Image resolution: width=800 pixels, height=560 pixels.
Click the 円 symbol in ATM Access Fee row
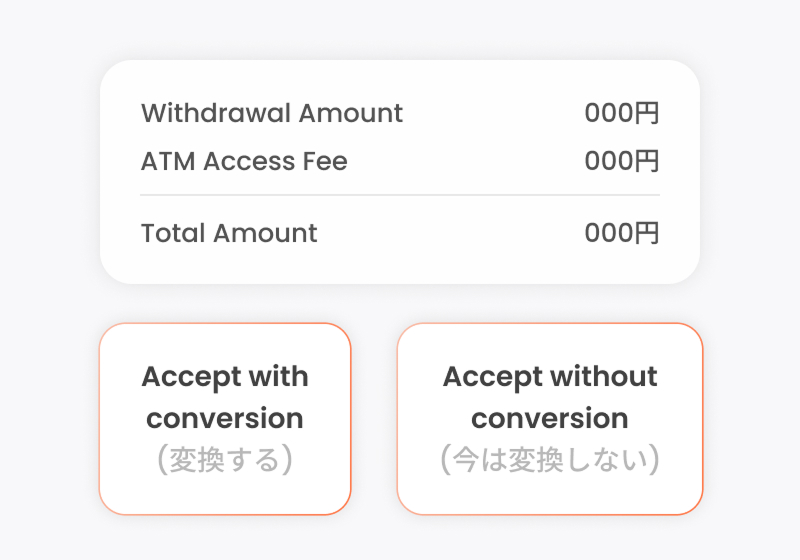[648, 161]
